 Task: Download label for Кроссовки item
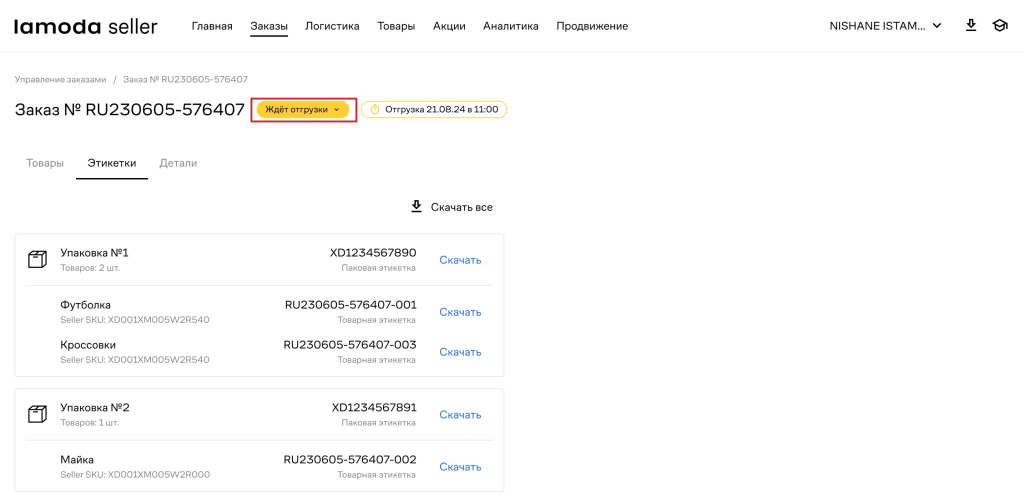pyautogui.click(x=460, y=352)
